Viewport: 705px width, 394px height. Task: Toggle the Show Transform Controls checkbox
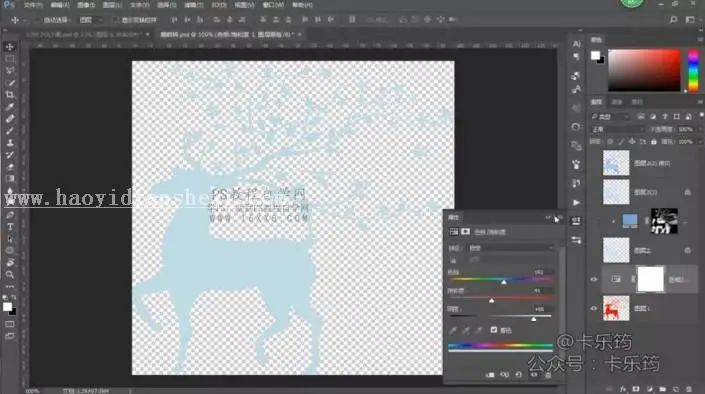coord(115,20)
